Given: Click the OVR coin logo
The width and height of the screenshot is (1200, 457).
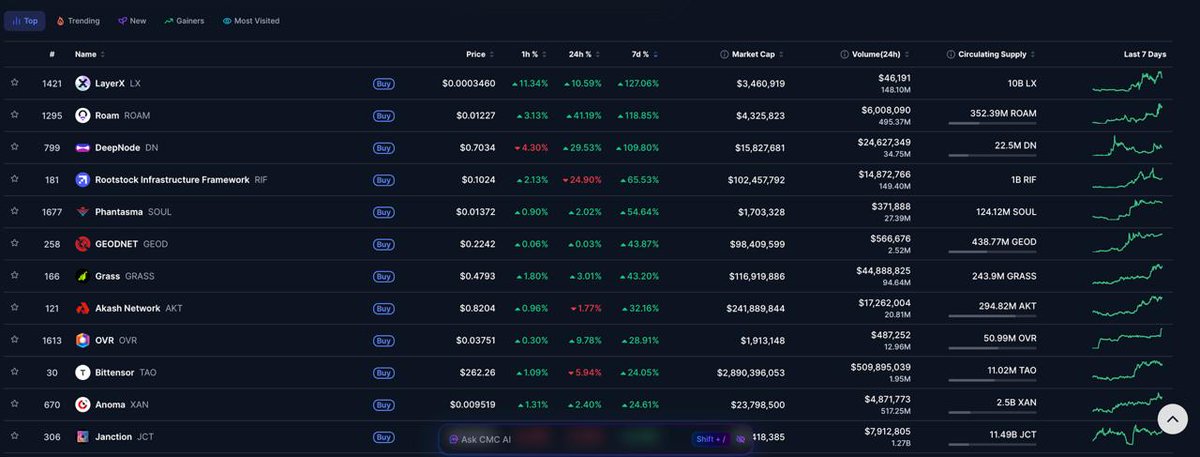Looking at the screenshot, I should (83, 339).
